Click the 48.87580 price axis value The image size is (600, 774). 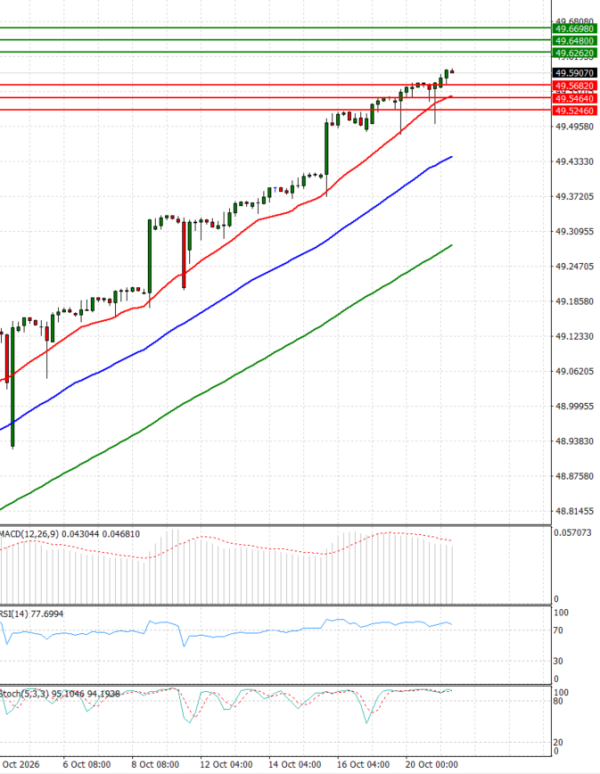pos(574,476)
